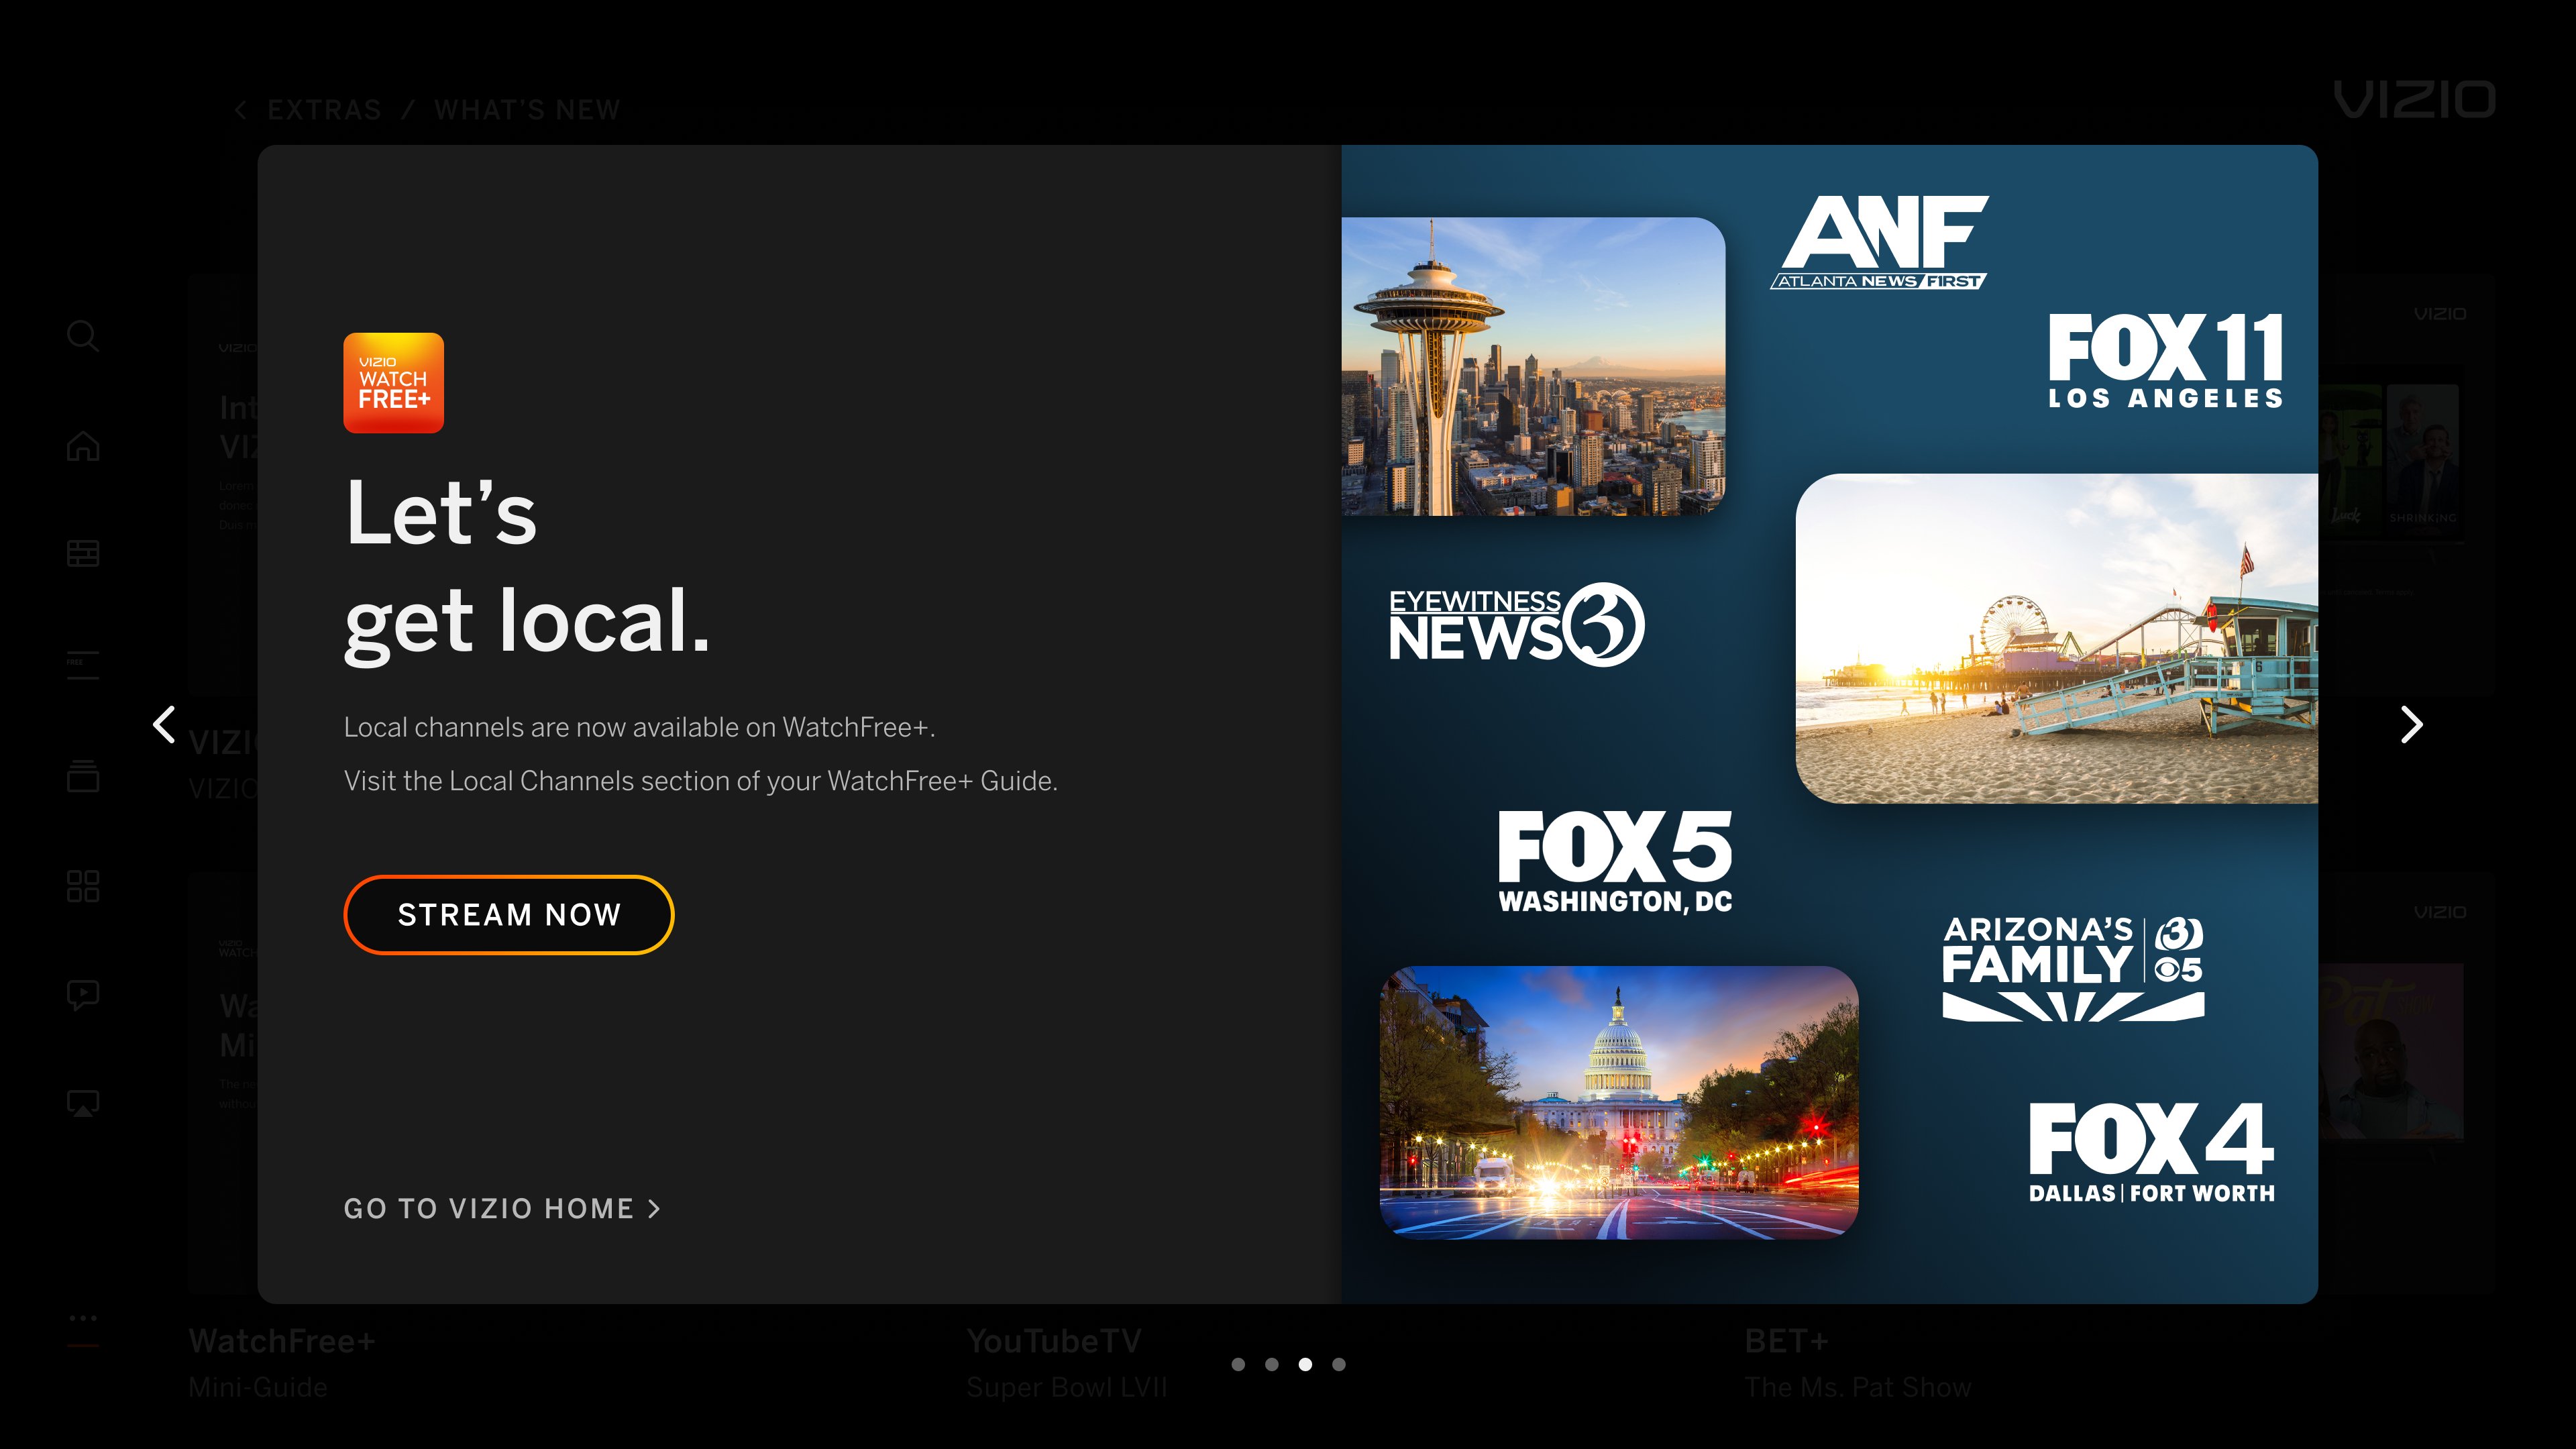Click the Arizona's Family channel logo
This screenshot has width=2576, height=1449.
2073,968
